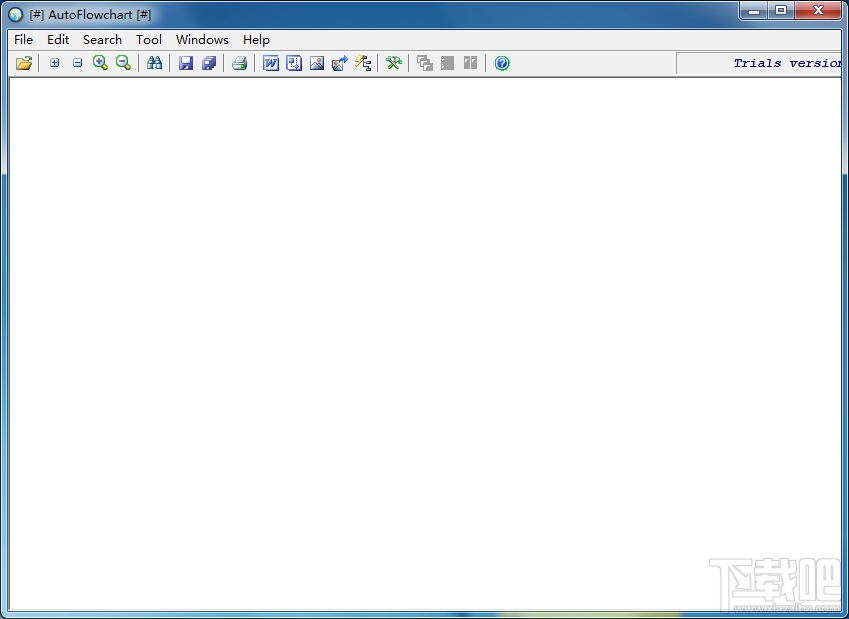Screen dimensions: 849x619
Task: Click the Trials version label
Action: pos(788,63)
